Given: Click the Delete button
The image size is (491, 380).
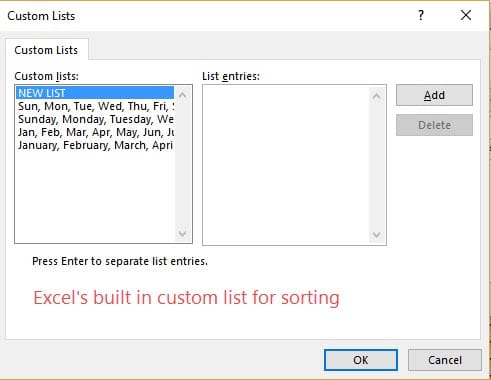Looking at the screenshot, I should 434,125.
